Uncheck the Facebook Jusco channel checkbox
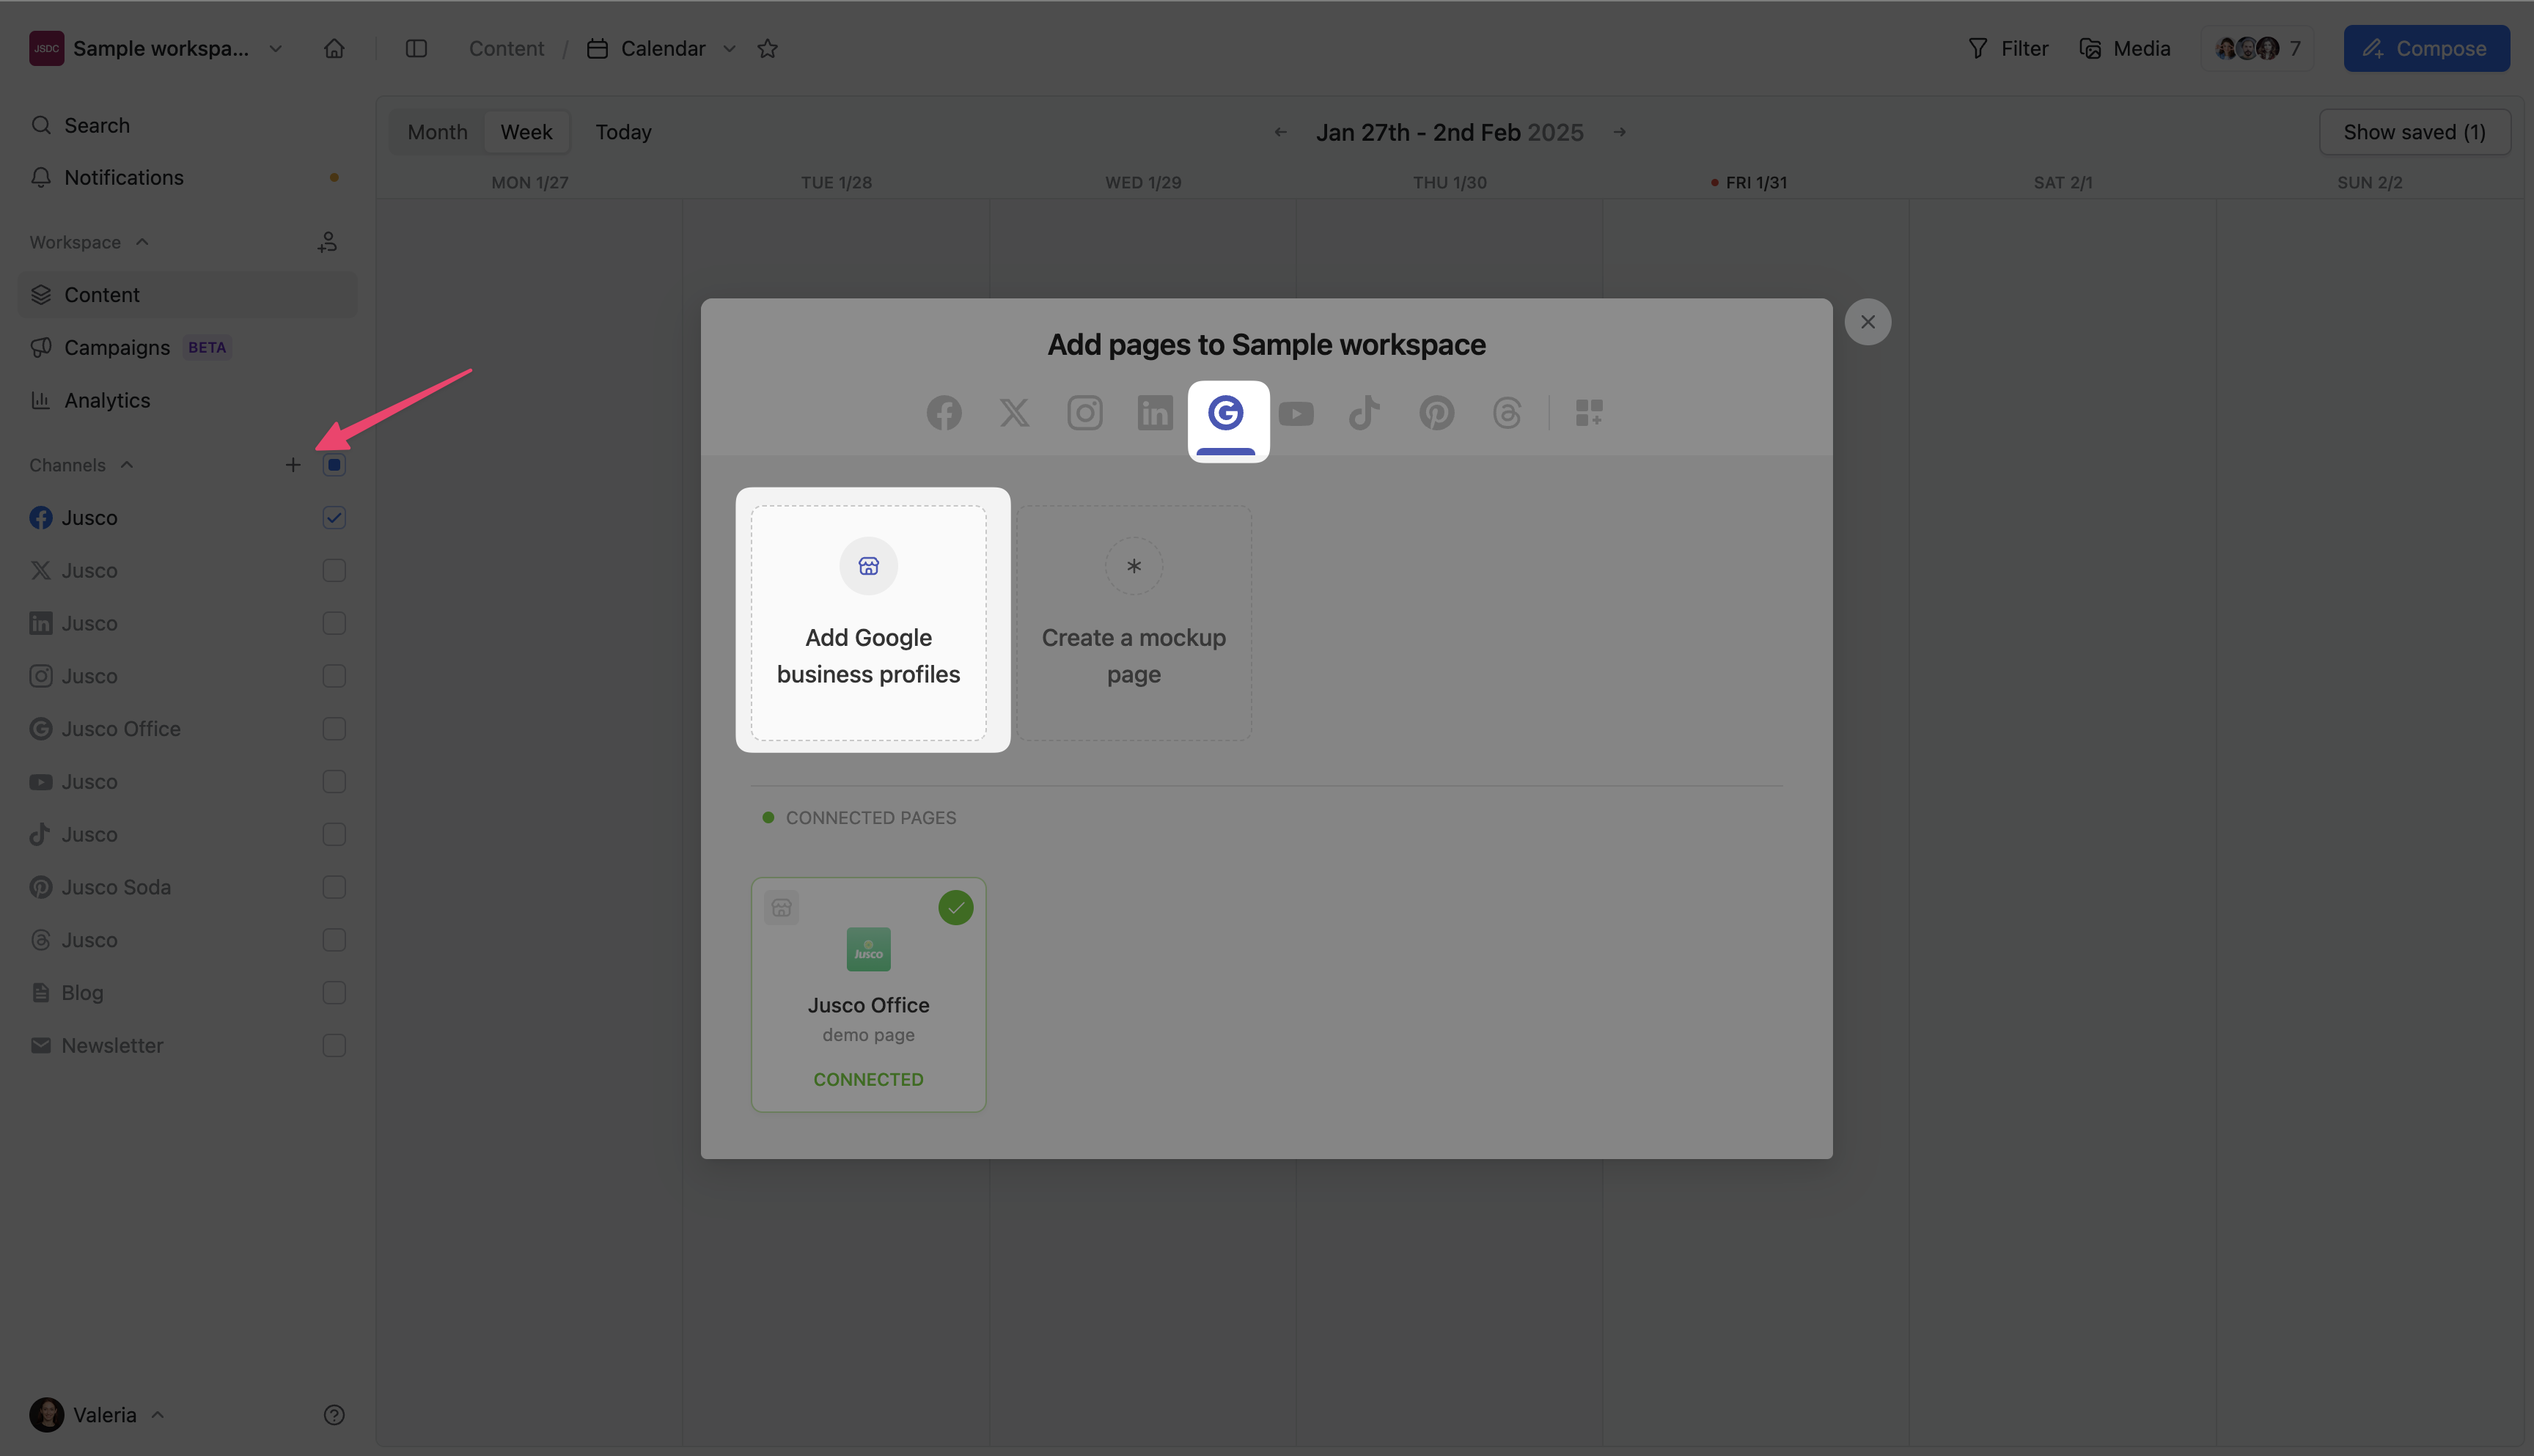Image resolution: width=2534 pixels, height=1456 pixels. pos(334,518)
